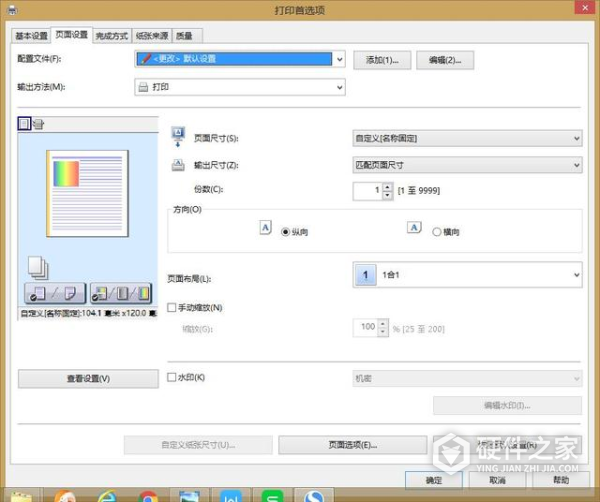The width and height of the screenshot is (600, 502).
Task: Open the 纸张来源 tab
Action: [152, 36]
